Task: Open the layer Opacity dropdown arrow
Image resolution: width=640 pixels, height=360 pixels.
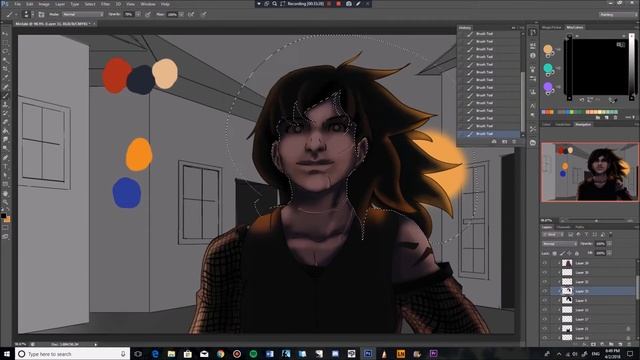Action: pyautogui.click(x=609, y=244)
